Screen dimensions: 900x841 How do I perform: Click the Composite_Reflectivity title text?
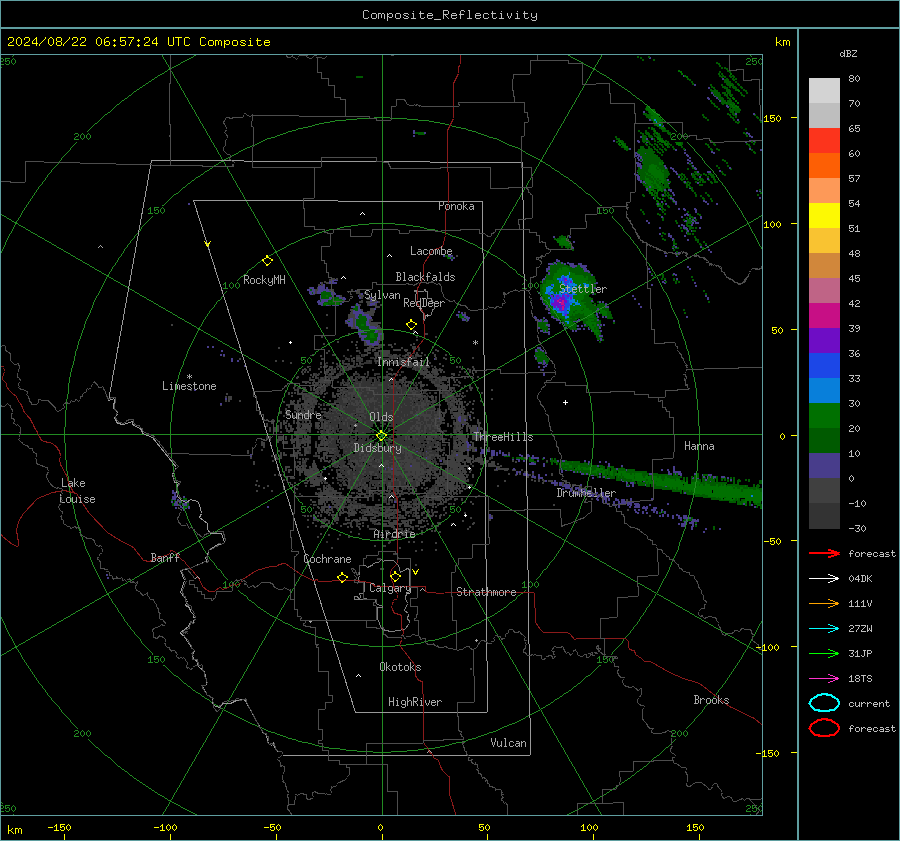pyautogui.click(x=449, y=15)
